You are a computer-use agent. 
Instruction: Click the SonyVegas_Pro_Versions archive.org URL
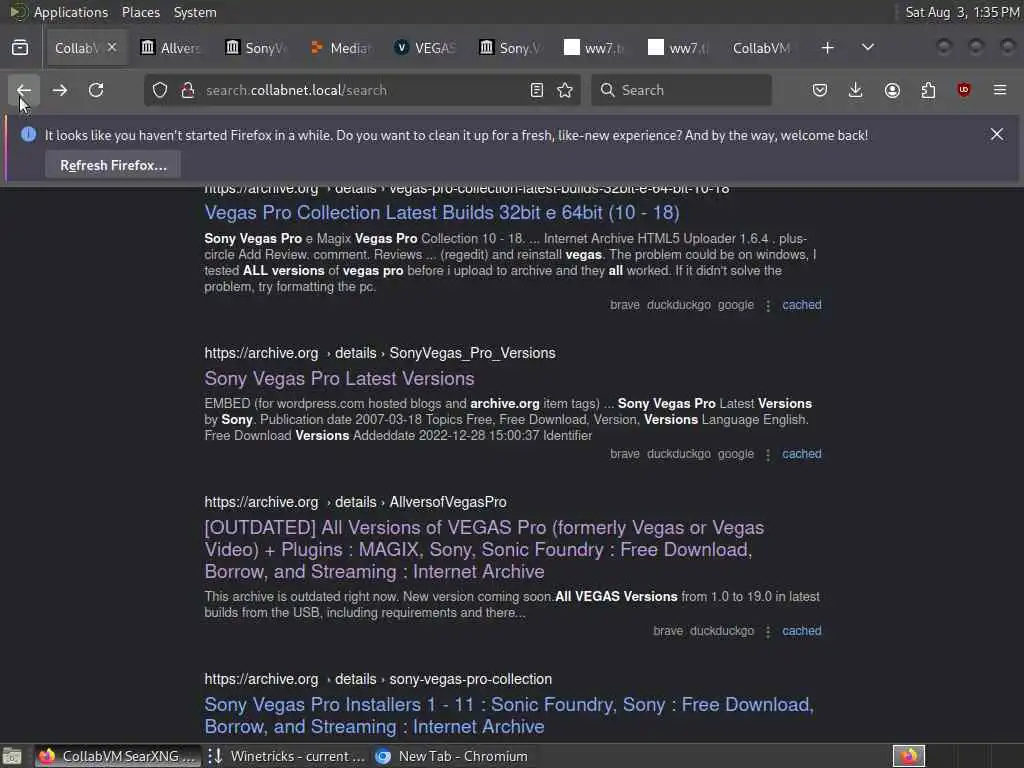(x=380, y=353)
